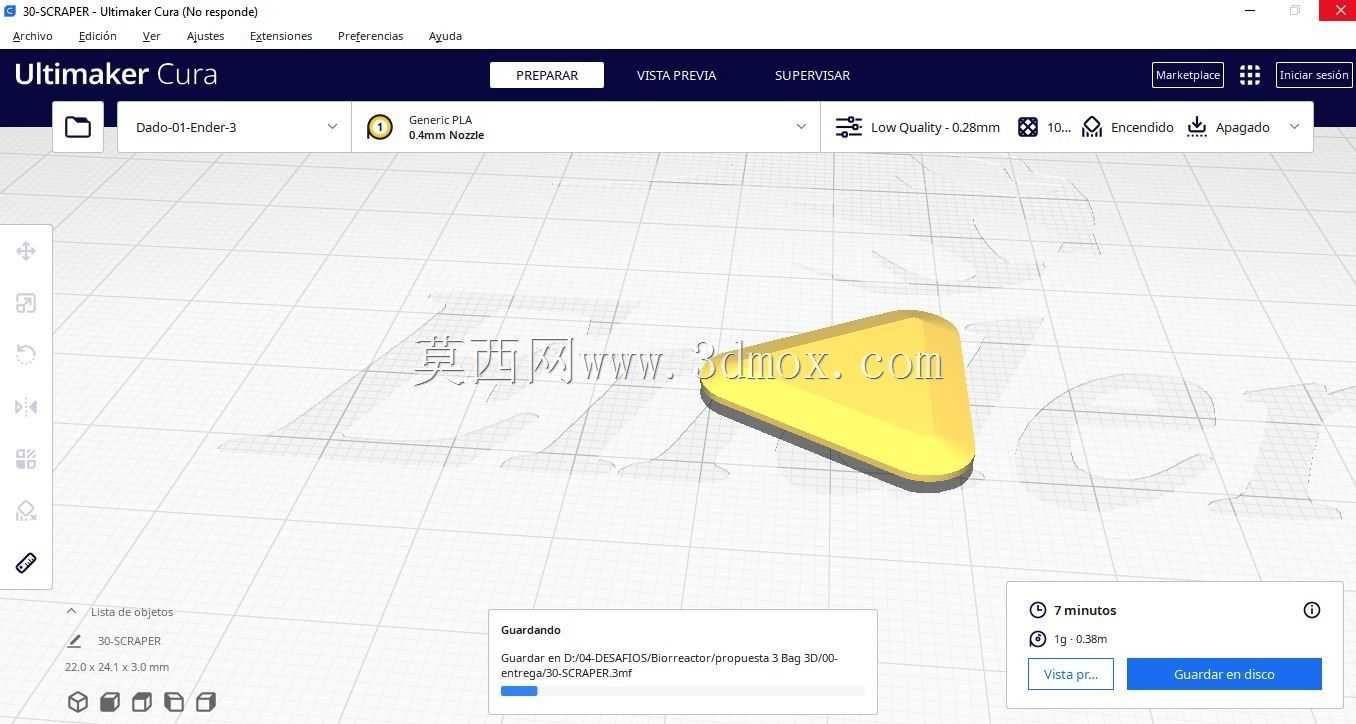Open the Marketplace button
1356x724 pixels.
click(x=1188, y=75)
